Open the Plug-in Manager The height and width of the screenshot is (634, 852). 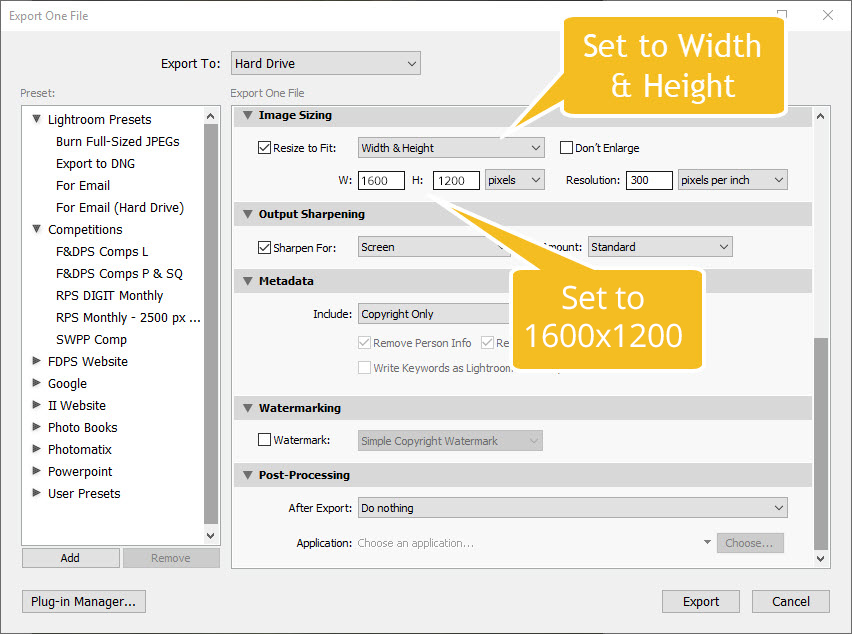[x=84, y=601]
